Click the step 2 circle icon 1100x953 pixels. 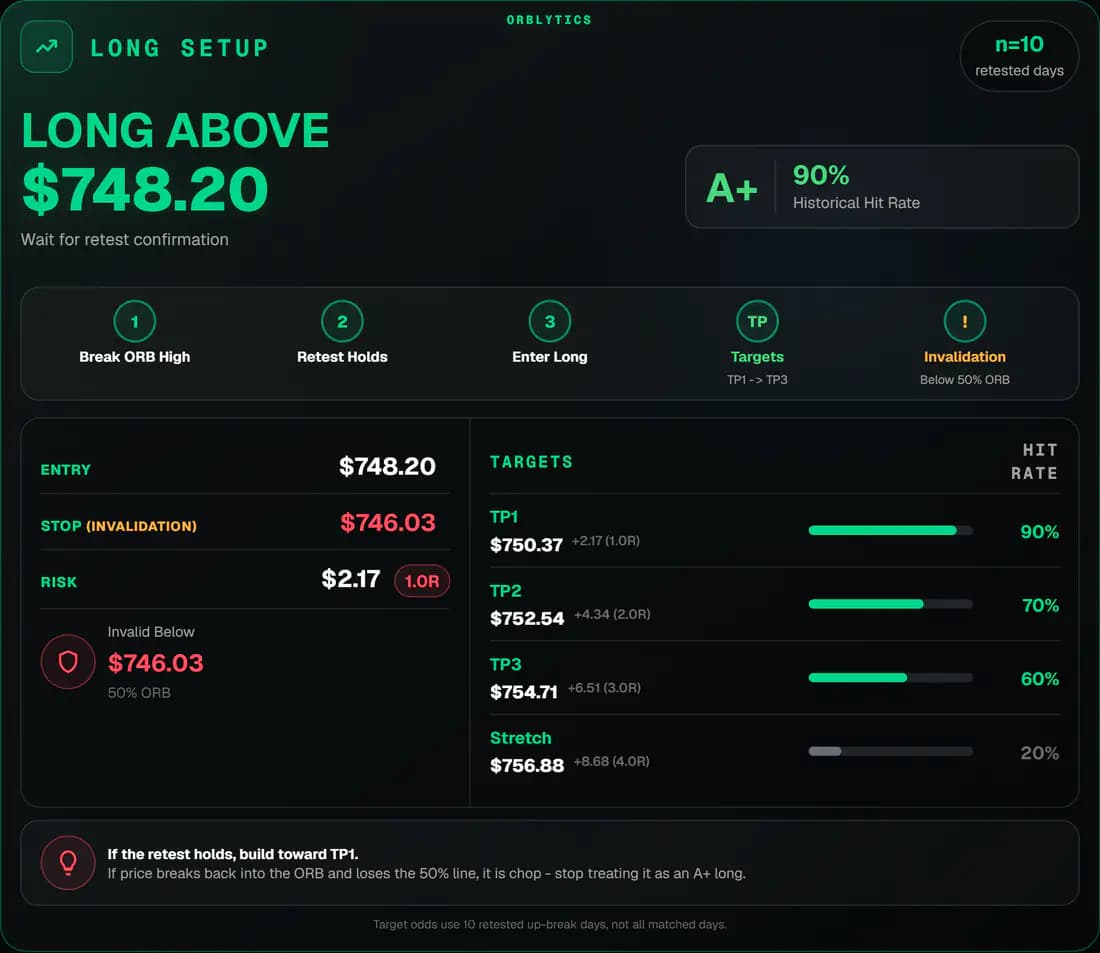(x=342, y=321)
